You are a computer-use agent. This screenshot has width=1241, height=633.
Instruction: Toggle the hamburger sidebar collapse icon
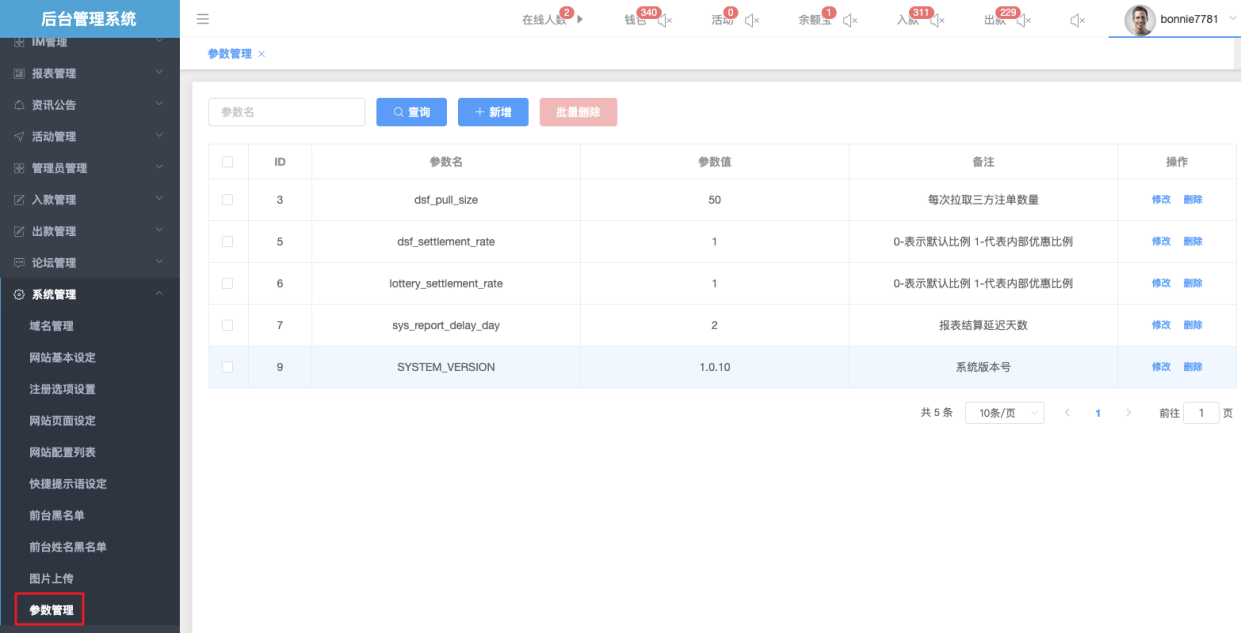tap(203, 19)
